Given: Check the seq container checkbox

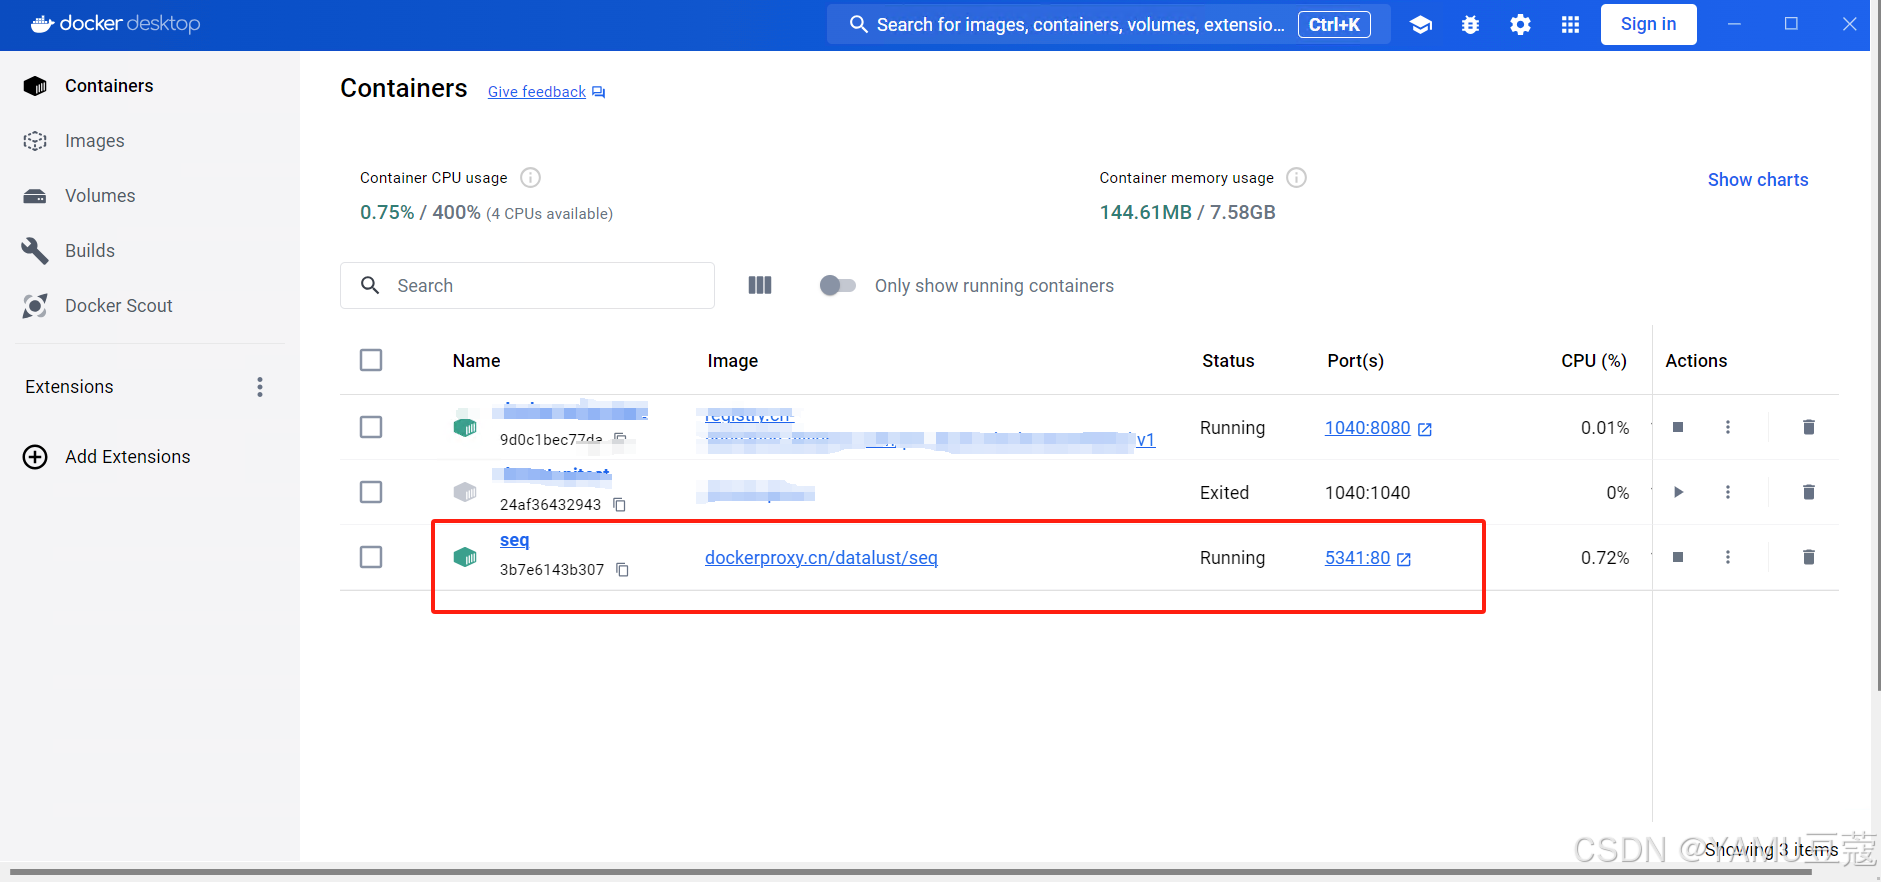Looking at the screenshot, I should 371,557.
